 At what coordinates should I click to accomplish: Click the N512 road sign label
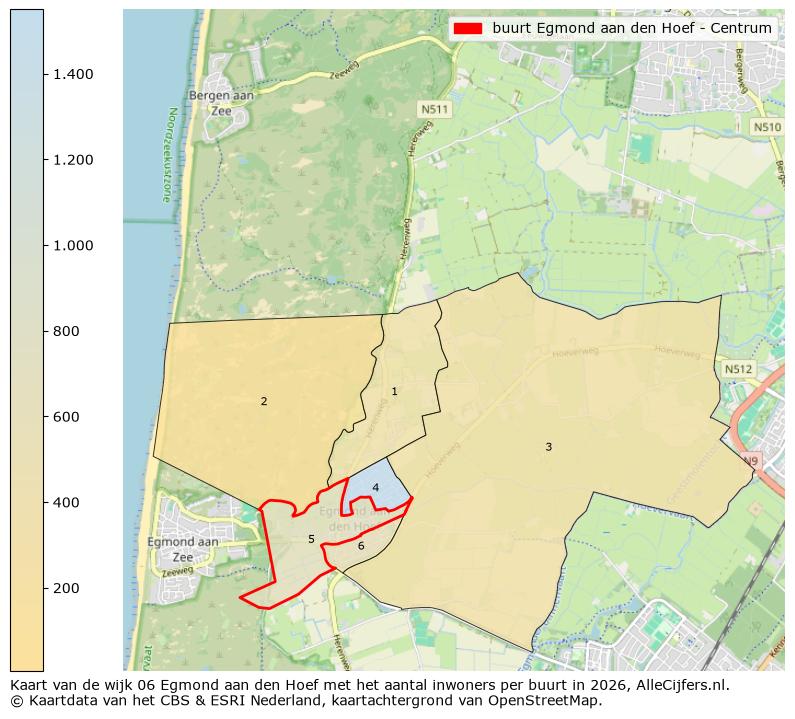tap(738, 369)
